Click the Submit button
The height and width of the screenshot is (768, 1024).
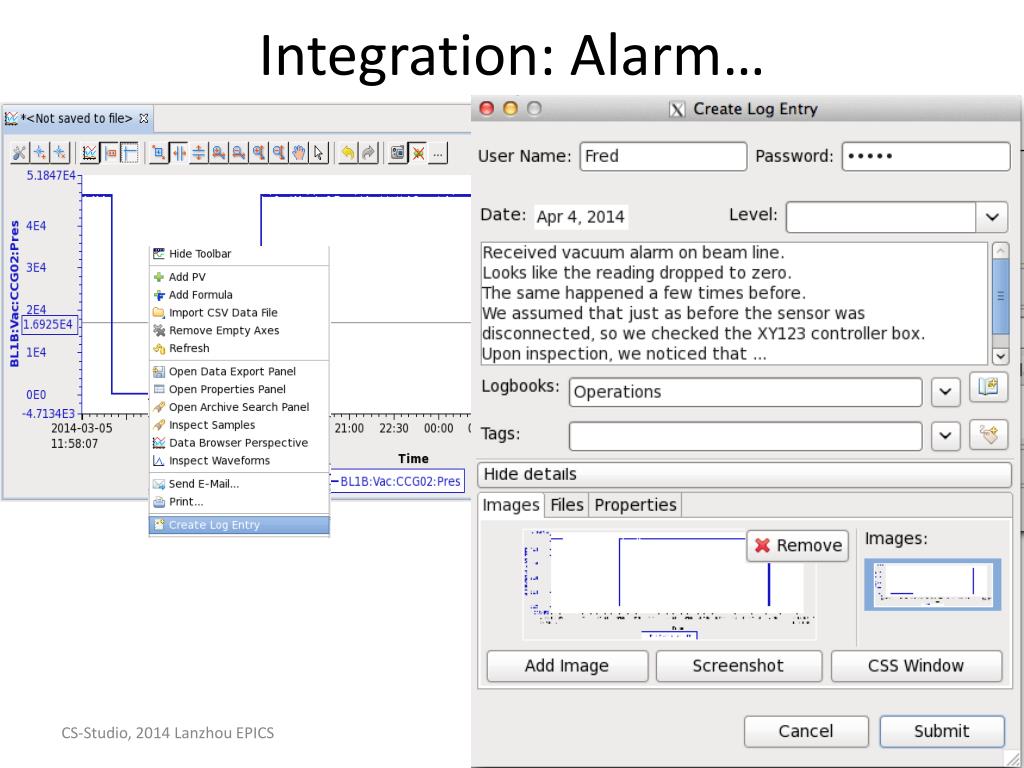(x=941, y=731)
